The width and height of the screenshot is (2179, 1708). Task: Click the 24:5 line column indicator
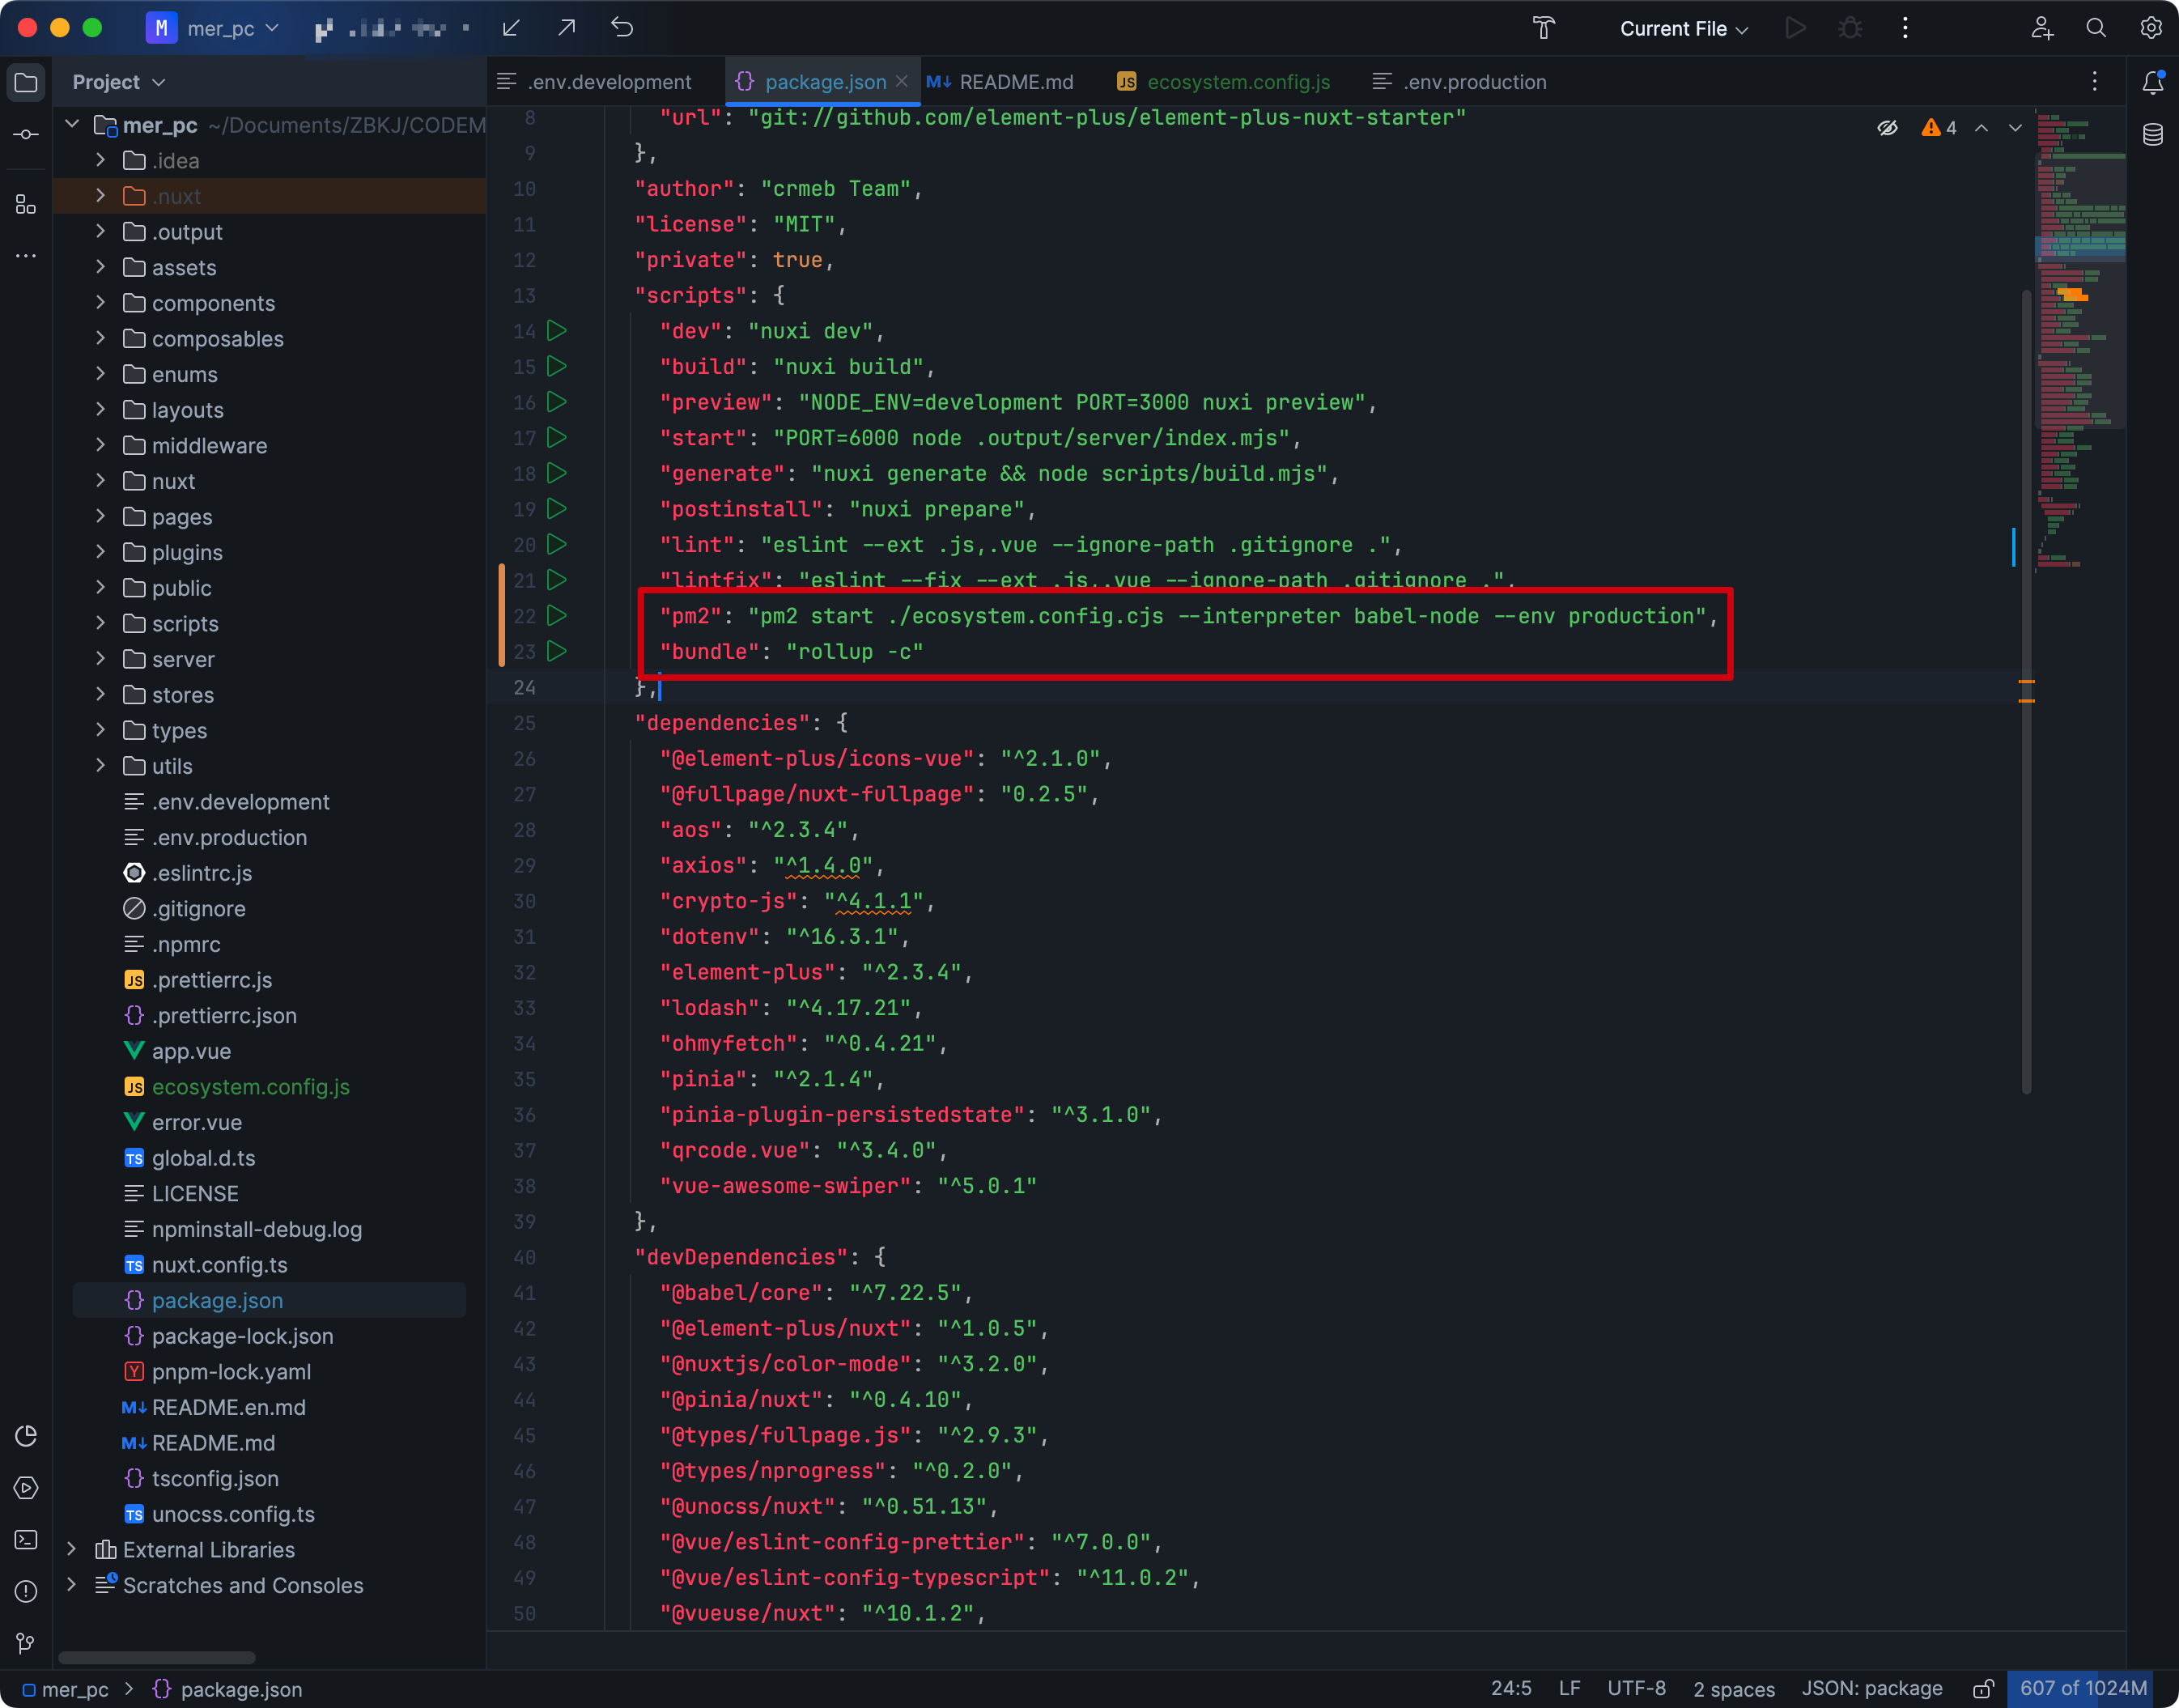click(x=1511, y=1689)
